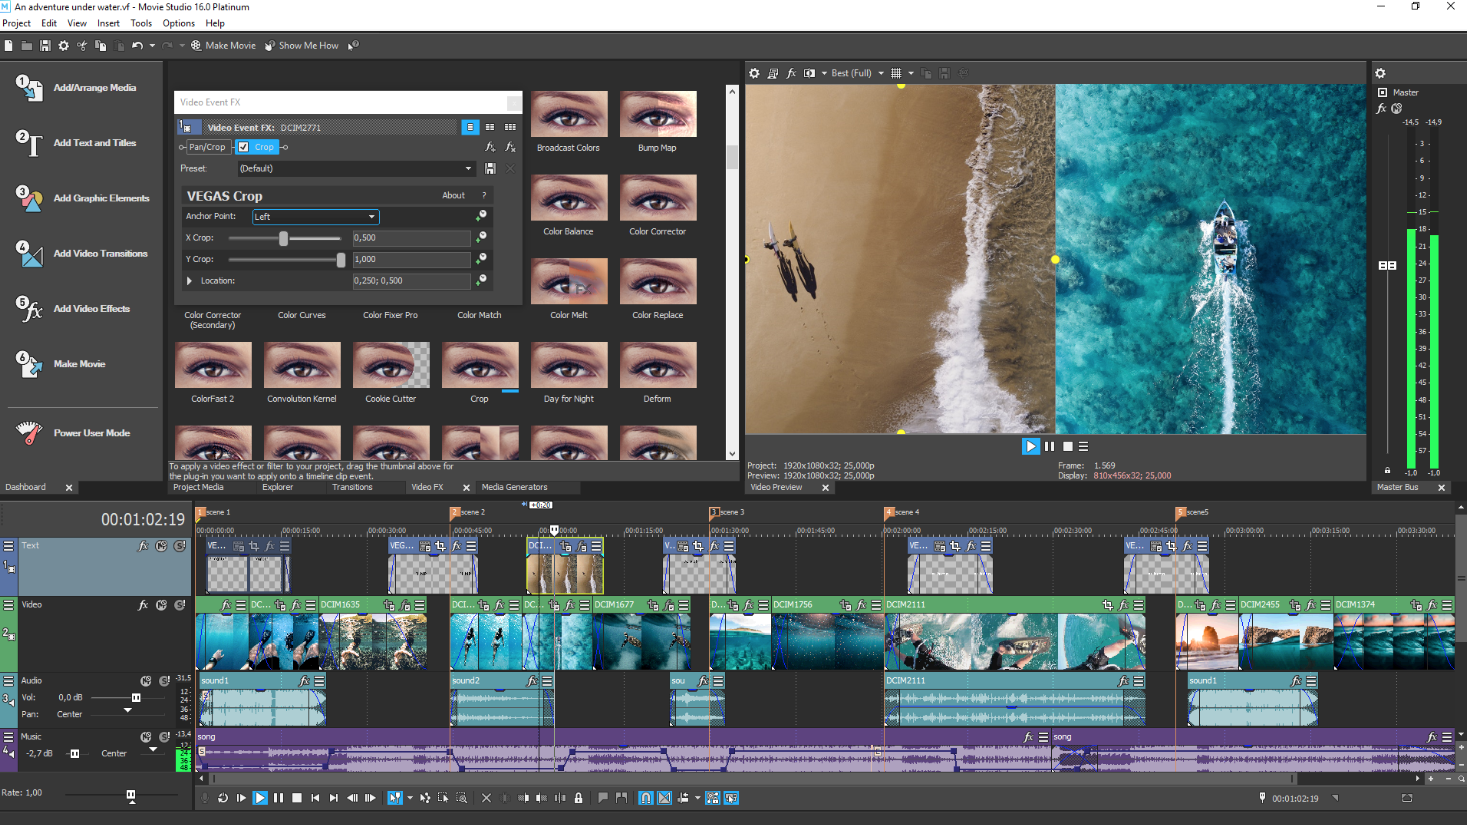Switch to the Transitions tab

352,487
